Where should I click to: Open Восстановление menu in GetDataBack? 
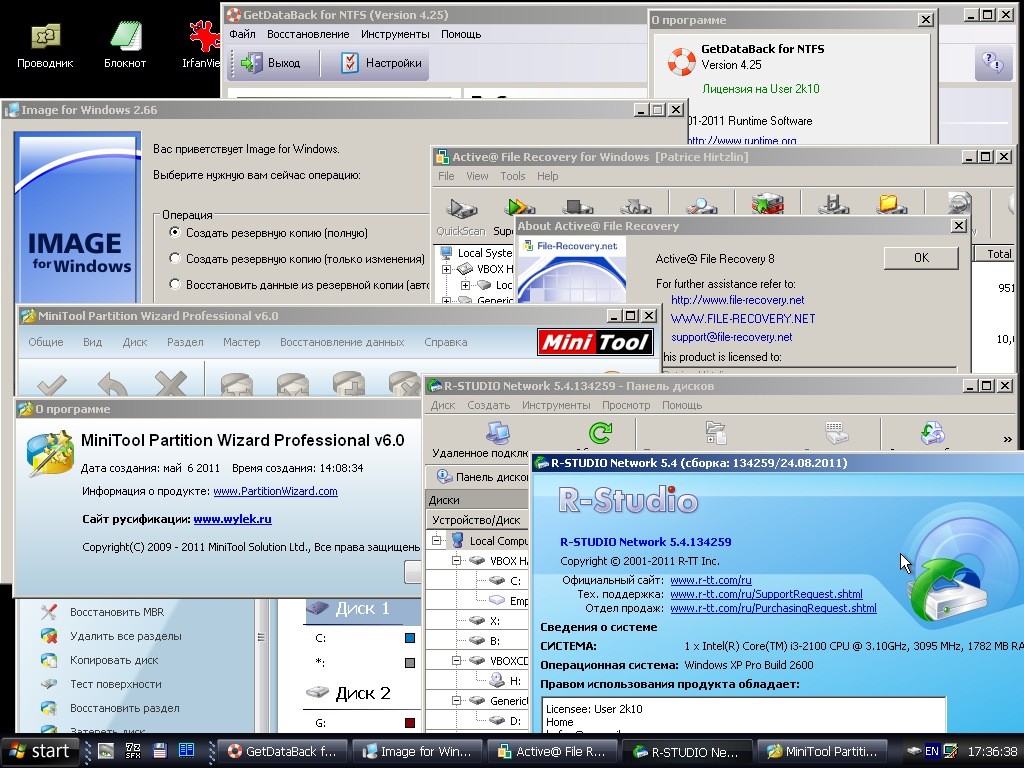coord(308,34)
